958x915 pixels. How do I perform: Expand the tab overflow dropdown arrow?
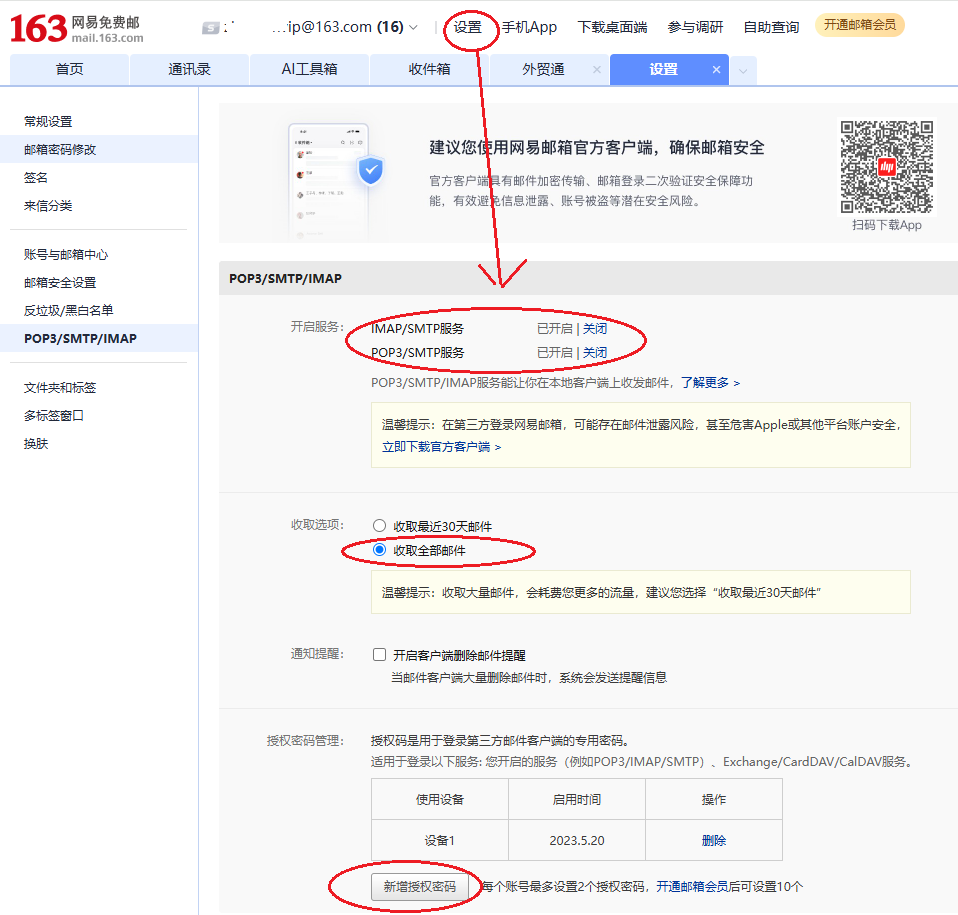click(x=743, y=71)
